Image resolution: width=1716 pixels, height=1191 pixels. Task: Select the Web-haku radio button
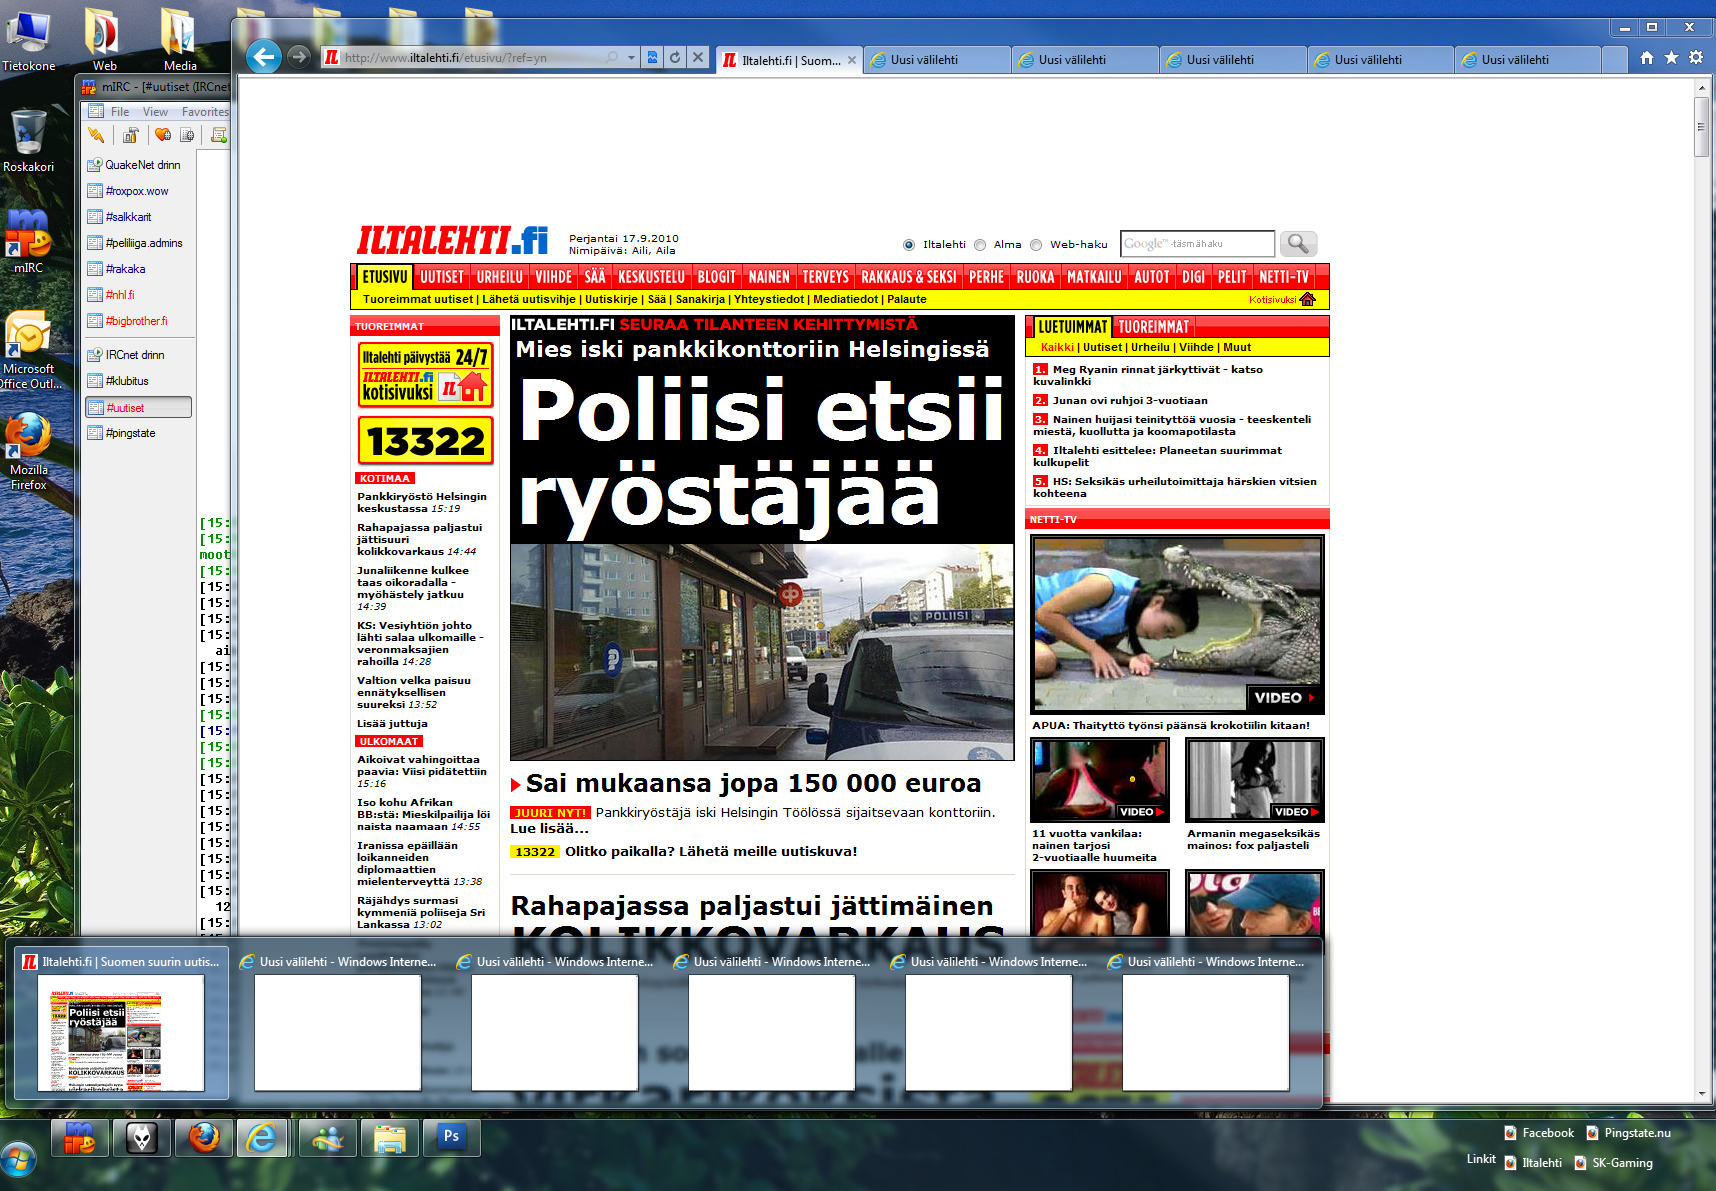[x=1036, y=245]
